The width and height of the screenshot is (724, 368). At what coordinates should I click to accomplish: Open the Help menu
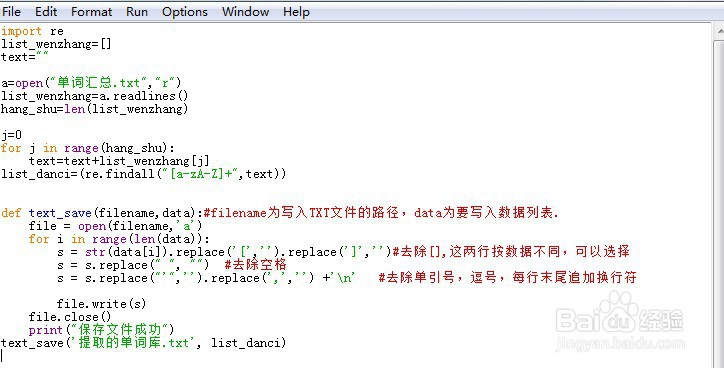click(296, 12)
